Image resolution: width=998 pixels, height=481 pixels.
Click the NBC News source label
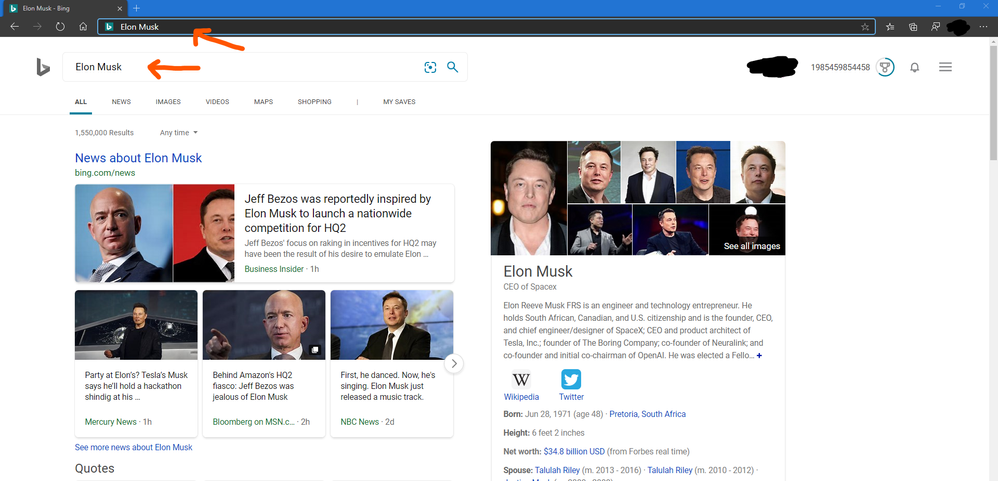360,422
